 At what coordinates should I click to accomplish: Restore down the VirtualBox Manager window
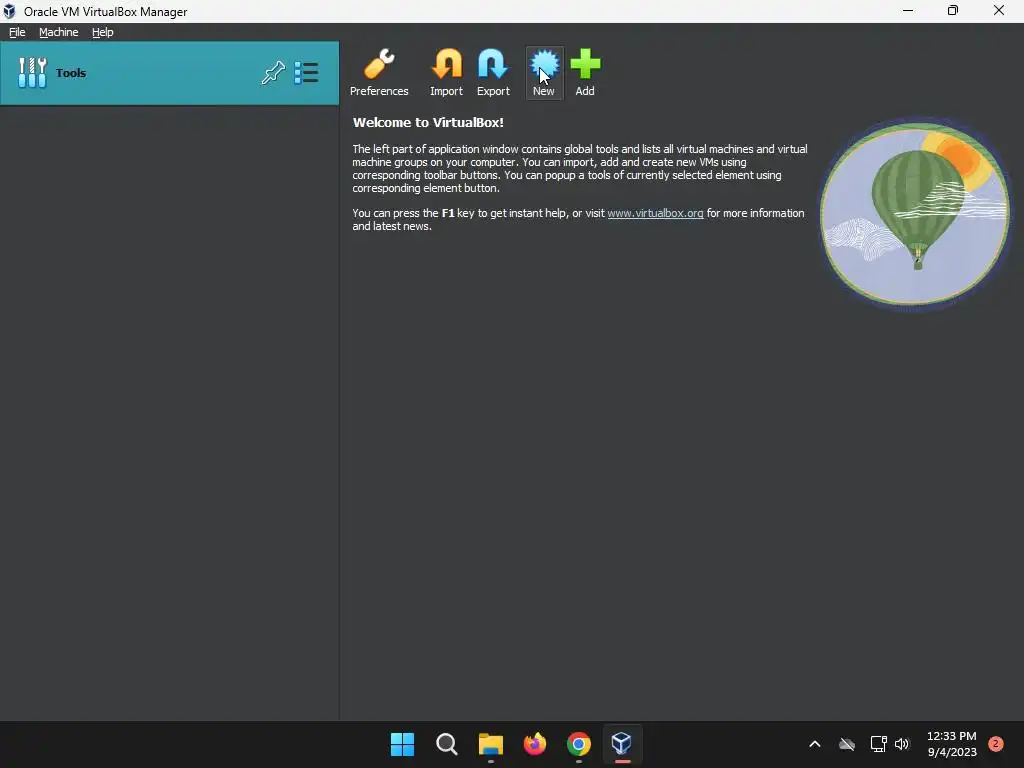(x=953, y=10)
